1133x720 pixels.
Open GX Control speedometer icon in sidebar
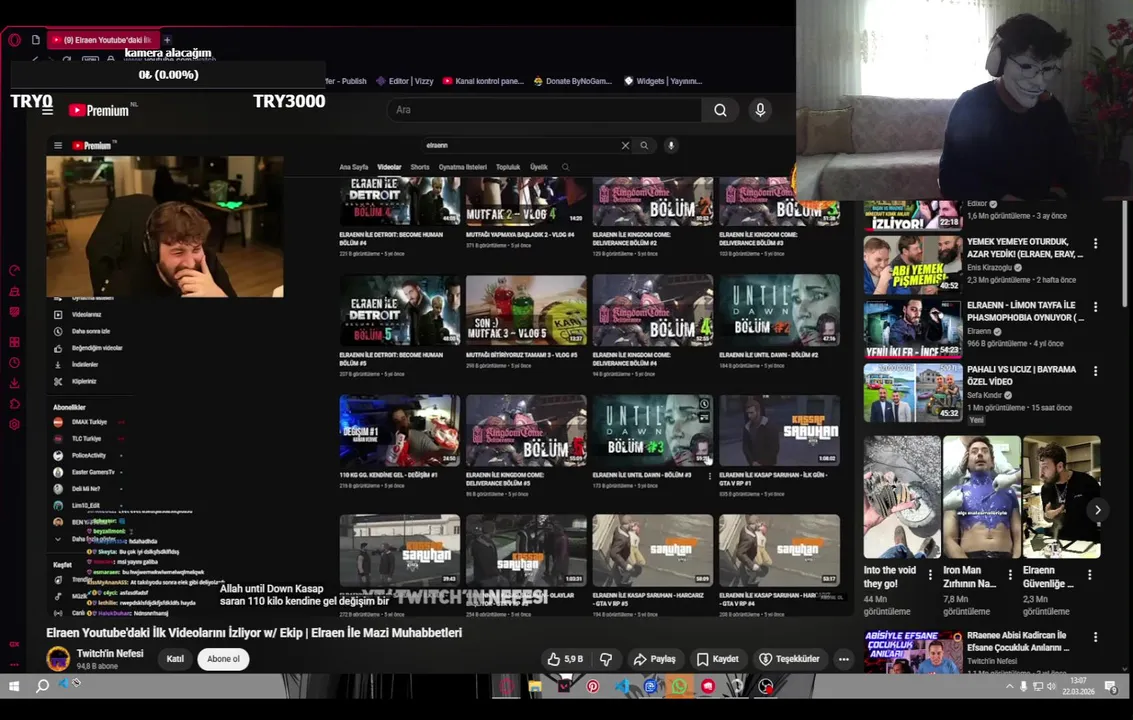[x=14, y=270]
